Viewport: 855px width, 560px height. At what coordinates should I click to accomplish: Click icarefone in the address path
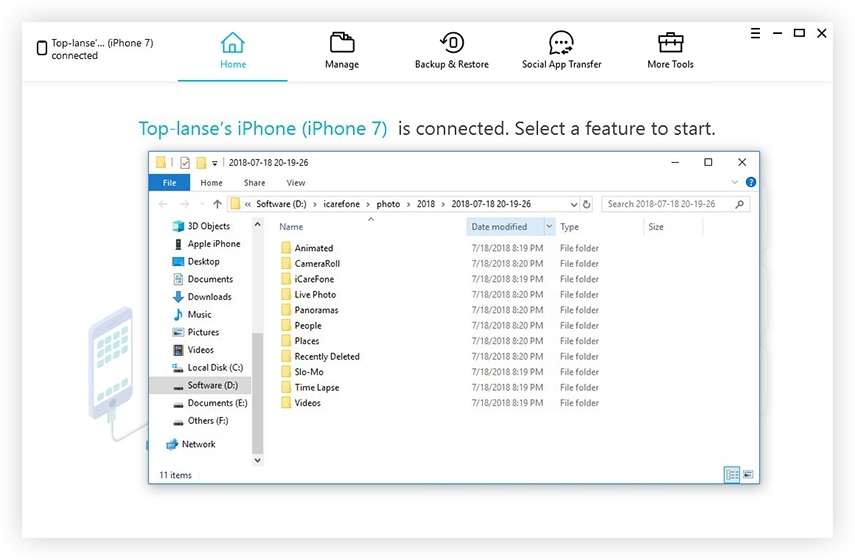pos(341,204)
